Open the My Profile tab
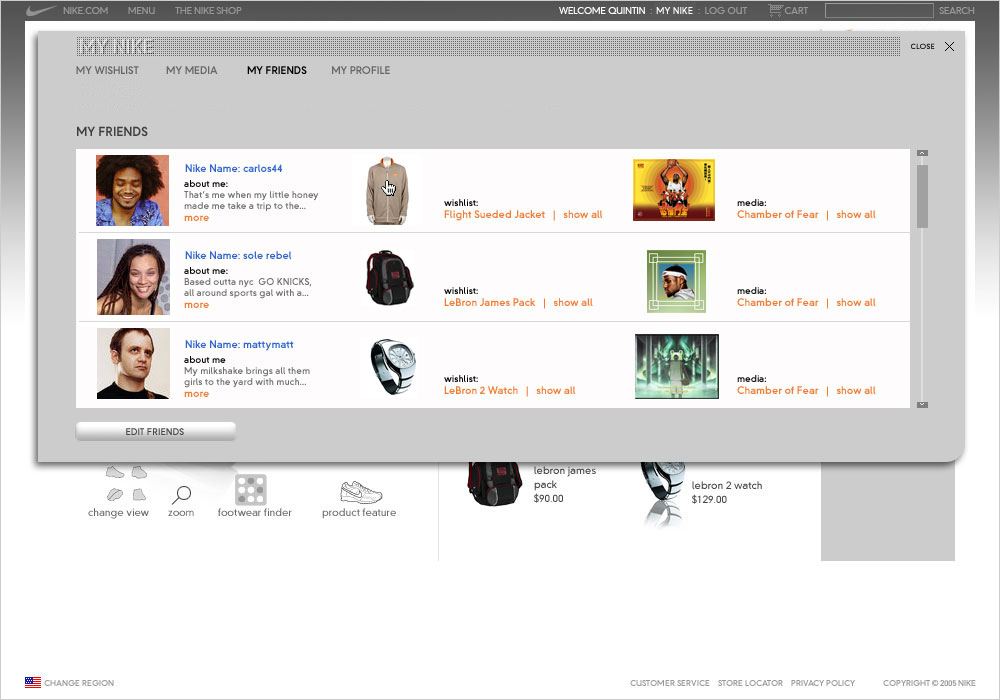Screen dimensions: 1000x700 pyautogui.click(x=360, y=71)
